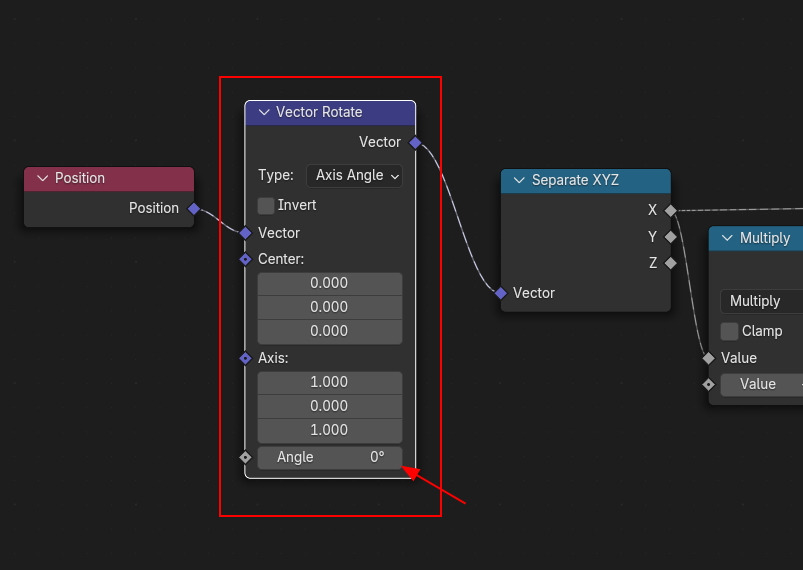803x570 pixels.
Task: Click the Center Z value field
Action: coord(330,331)
